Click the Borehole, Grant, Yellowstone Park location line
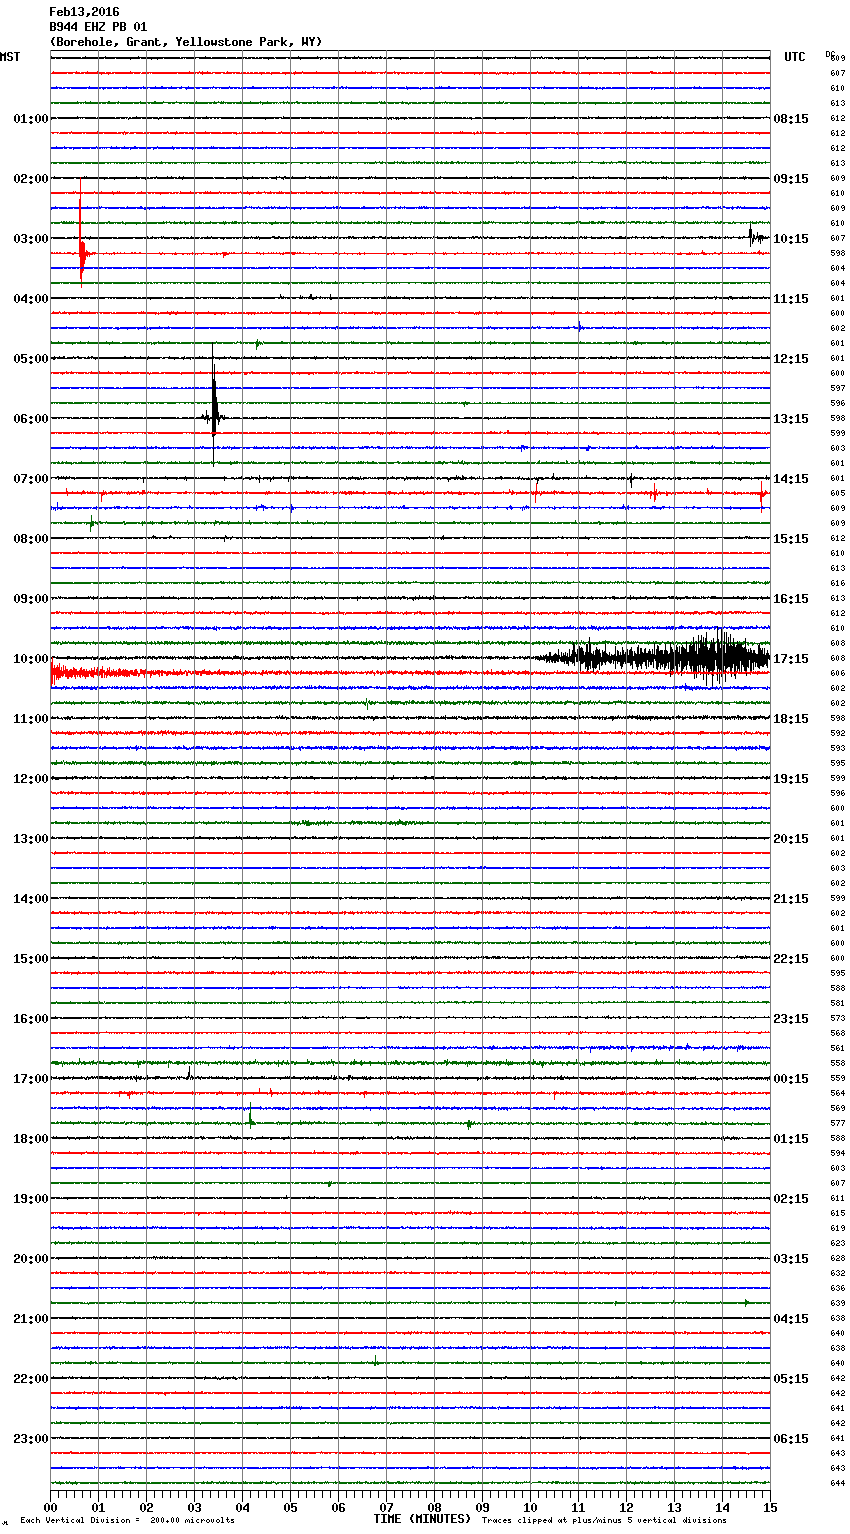 tap(186, 42)
